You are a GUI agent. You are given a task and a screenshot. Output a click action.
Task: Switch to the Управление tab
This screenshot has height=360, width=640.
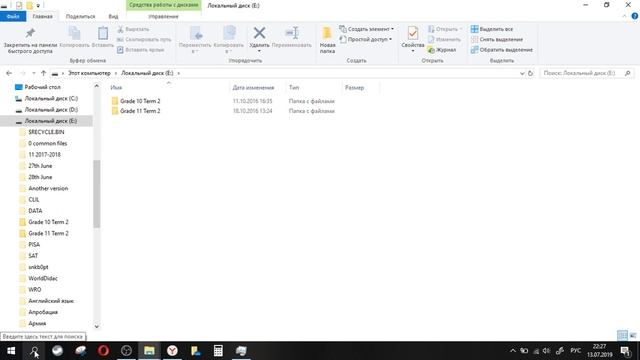tap(163, 16)
